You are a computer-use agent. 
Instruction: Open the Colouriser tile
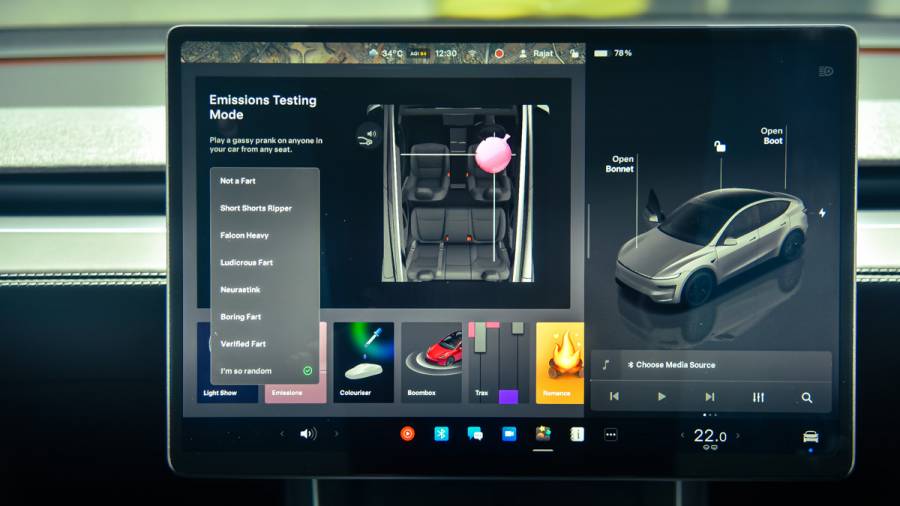[363, 363]
